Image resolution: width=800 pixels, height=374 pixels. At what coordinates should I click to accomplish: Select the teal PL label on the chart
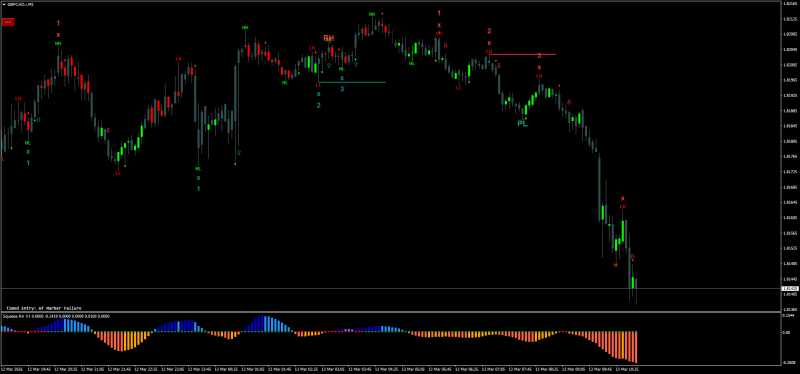[x=522, y=123]
